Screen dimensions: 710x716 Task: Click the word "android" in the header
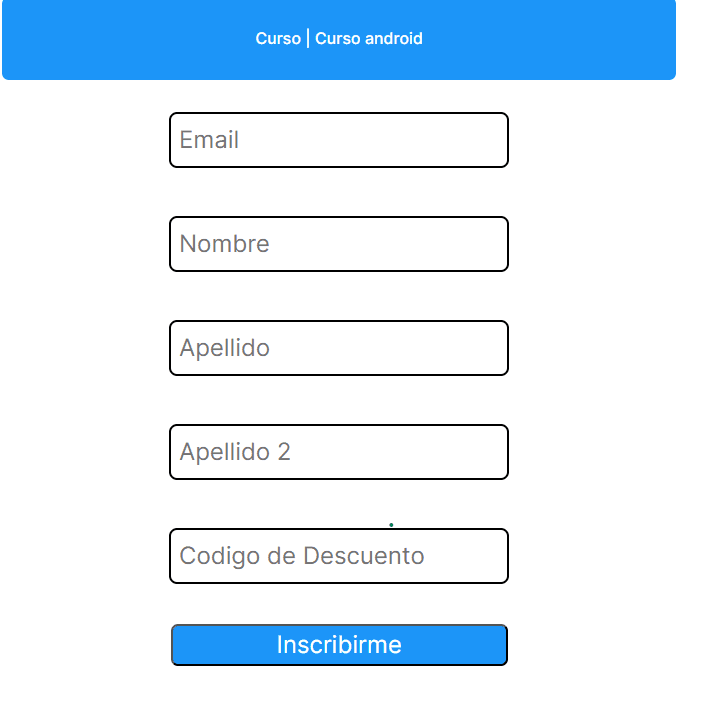[393, 39]
